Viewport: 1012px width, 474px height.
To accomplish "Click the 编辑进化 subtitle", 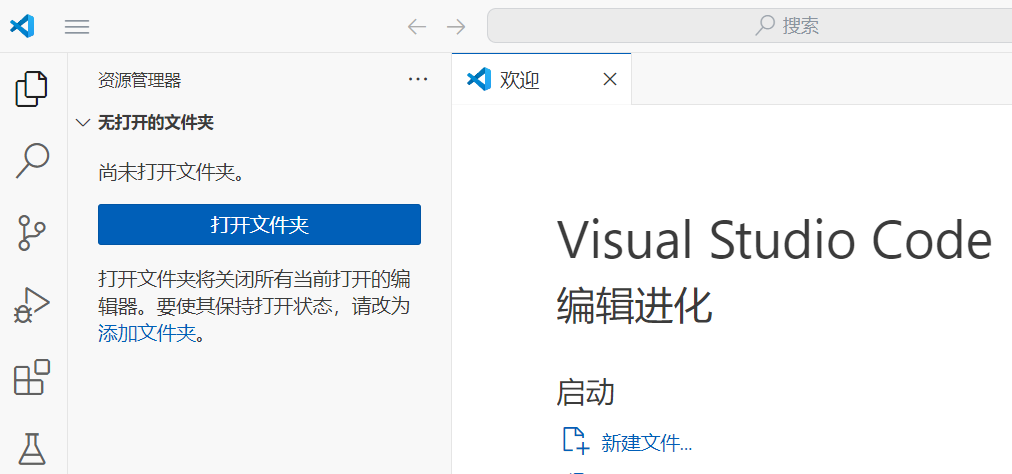I will 634,305.
